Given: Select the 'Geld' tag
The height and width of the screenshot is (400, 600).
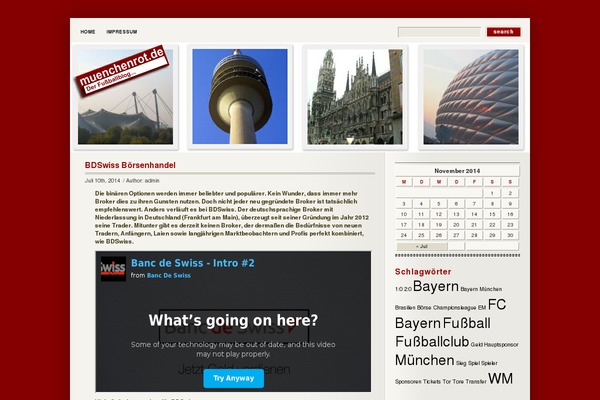Looking at the screenshot, I should click(x=476, y=344).
